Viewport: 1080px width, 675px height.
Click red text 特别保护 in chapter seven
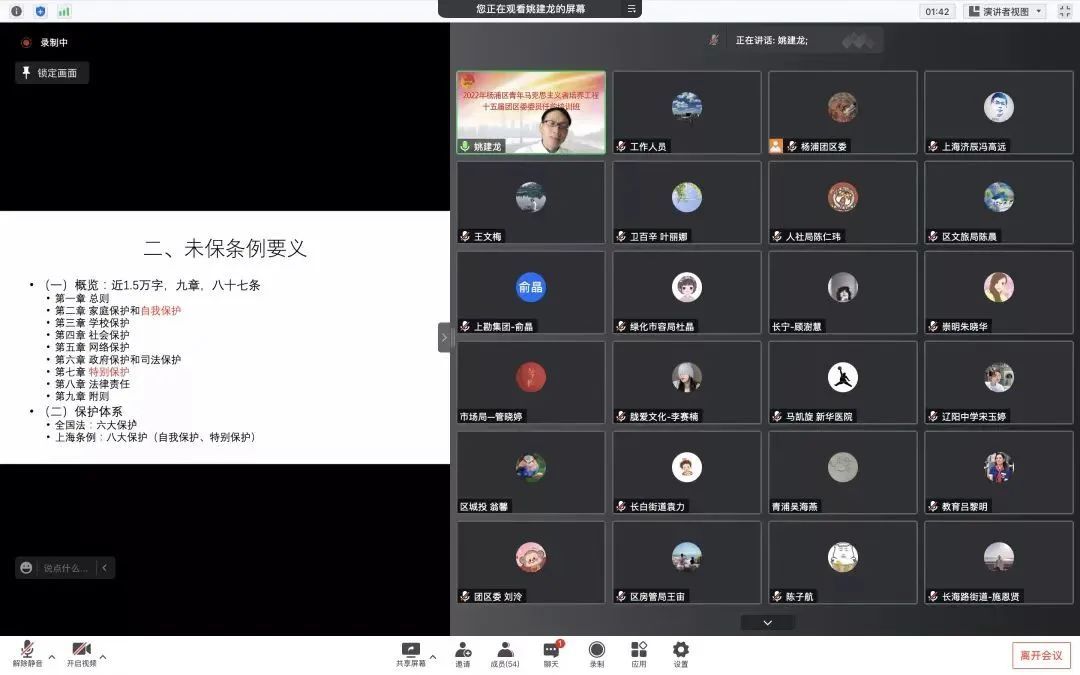[109, 372]
